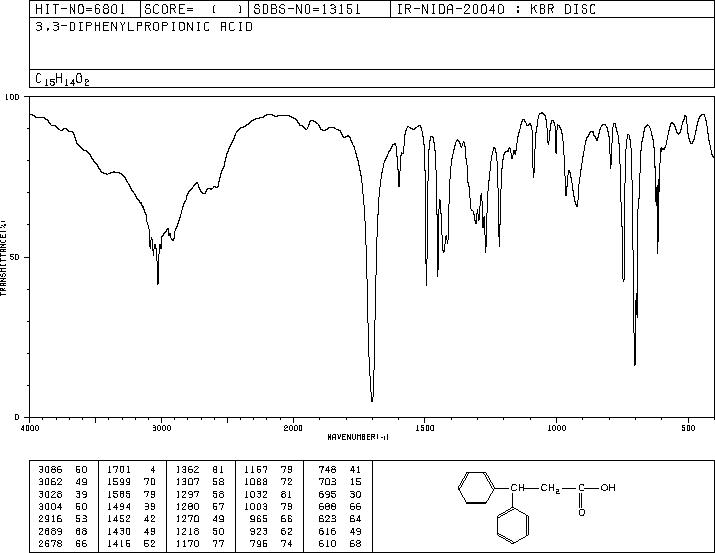Select peak table entry 965
Screen dimensions: 715x553
[x=271, y=519]
